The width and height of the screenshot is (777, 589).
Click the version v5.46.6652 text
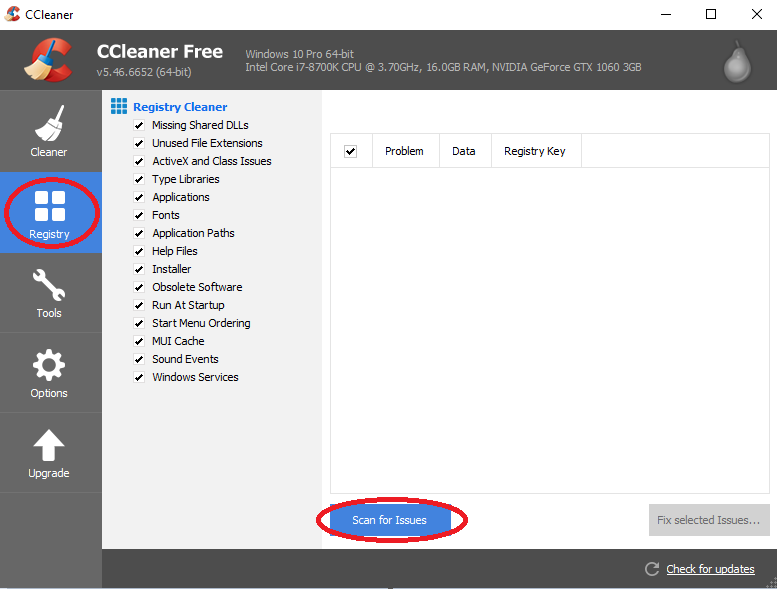coord(144,72)
